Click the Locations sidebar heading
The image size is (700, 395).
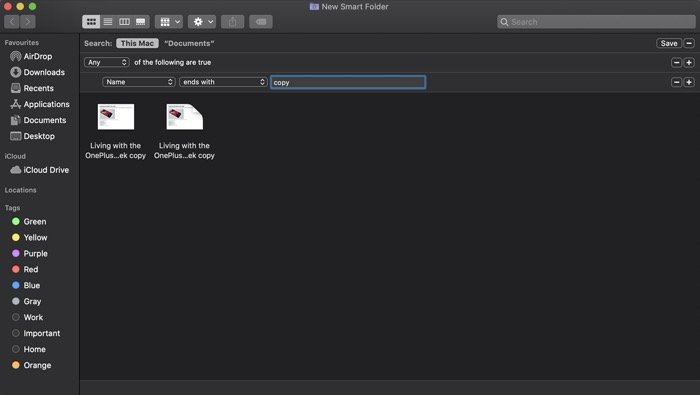[21, 190]
